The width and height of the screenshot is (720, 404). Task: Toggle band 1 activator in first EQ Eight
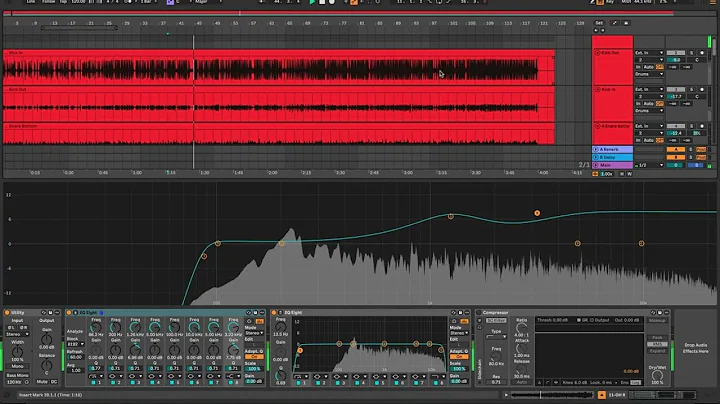click(94, 382)
